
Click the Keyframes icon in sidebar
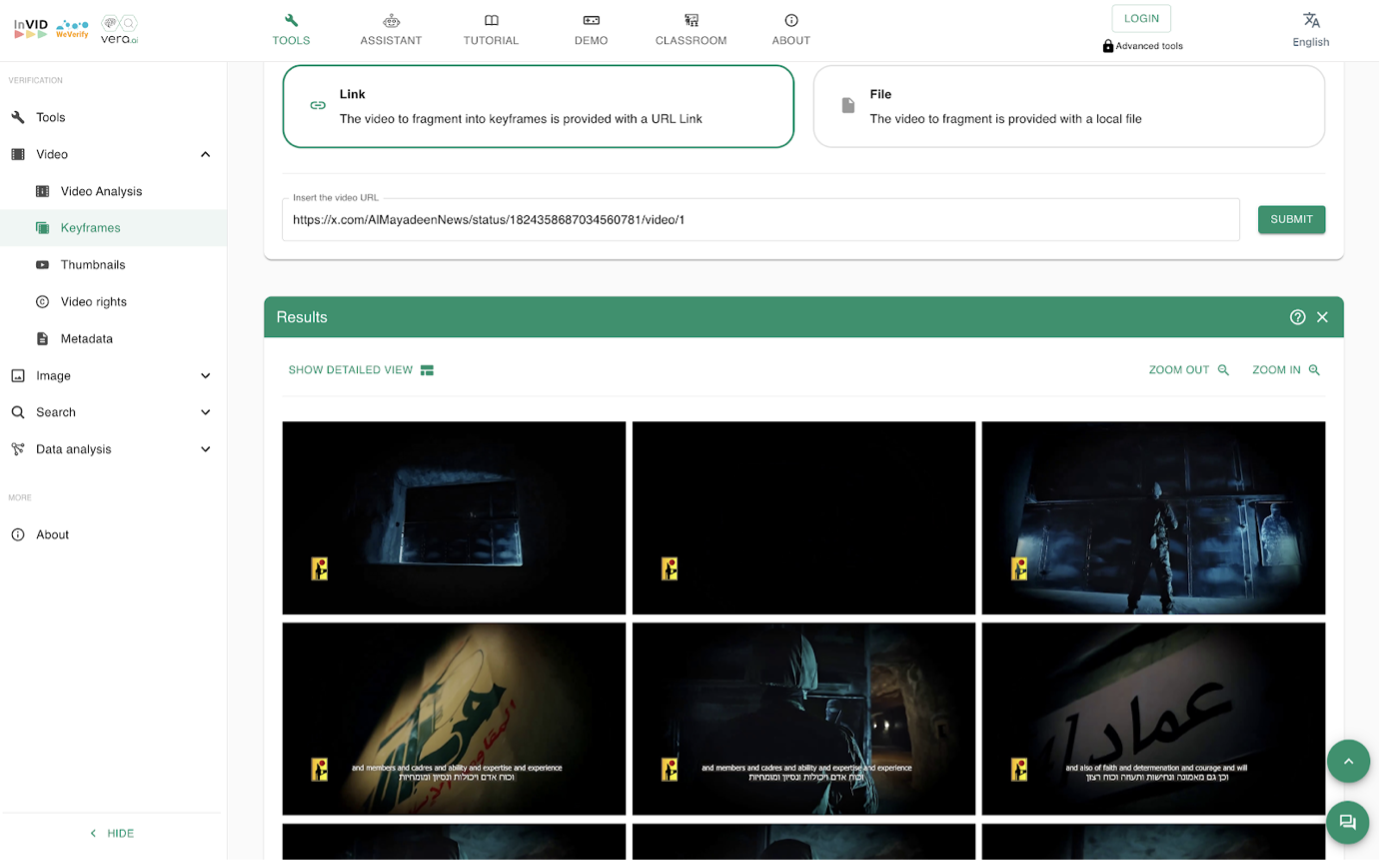point(42,228)
